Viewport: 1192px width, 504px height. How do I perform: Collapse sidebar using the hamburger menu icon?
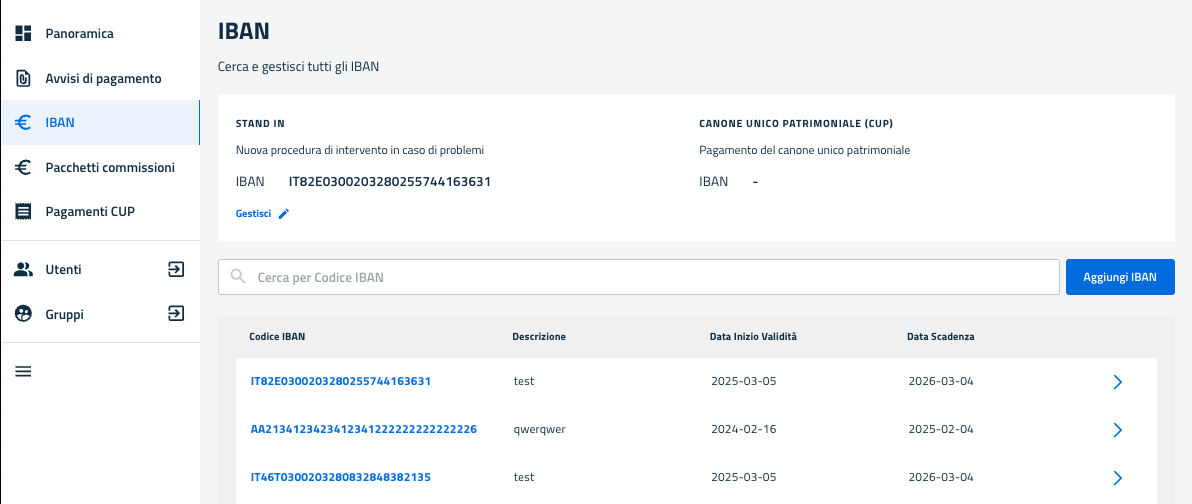(24, 371)
